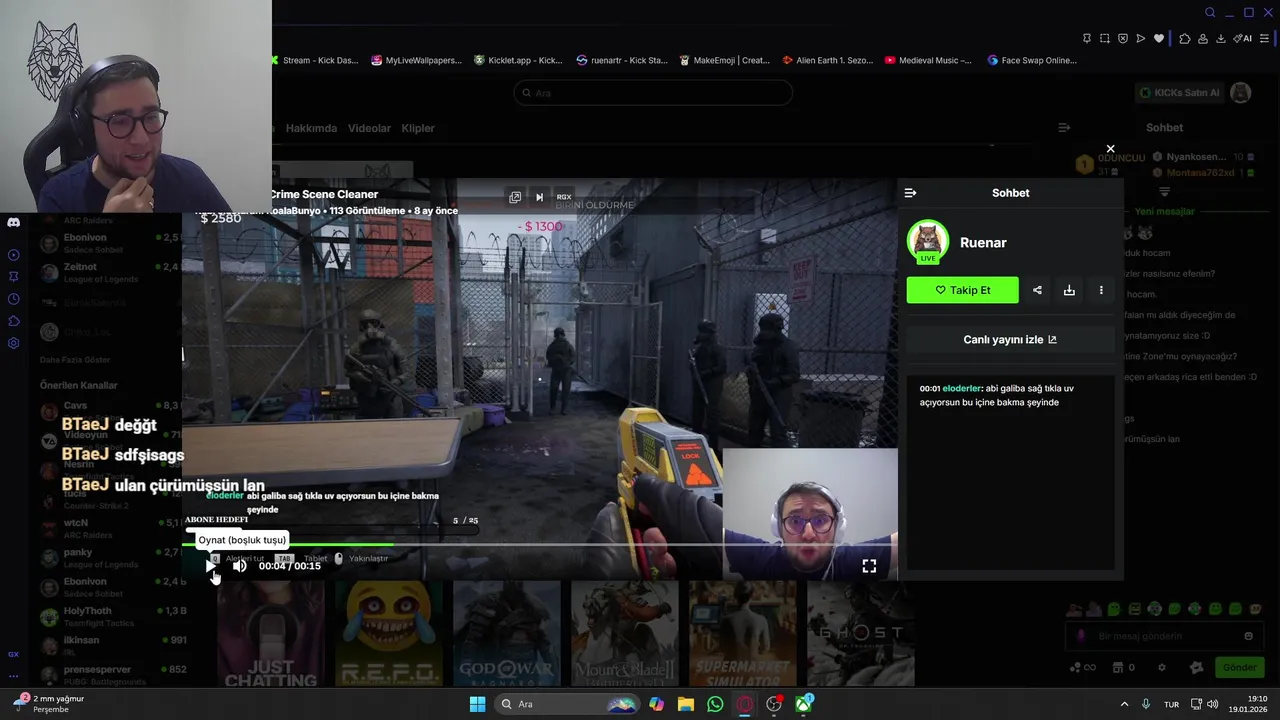
Task: Open God of War category thumbnail
Action: pos(507,634)
